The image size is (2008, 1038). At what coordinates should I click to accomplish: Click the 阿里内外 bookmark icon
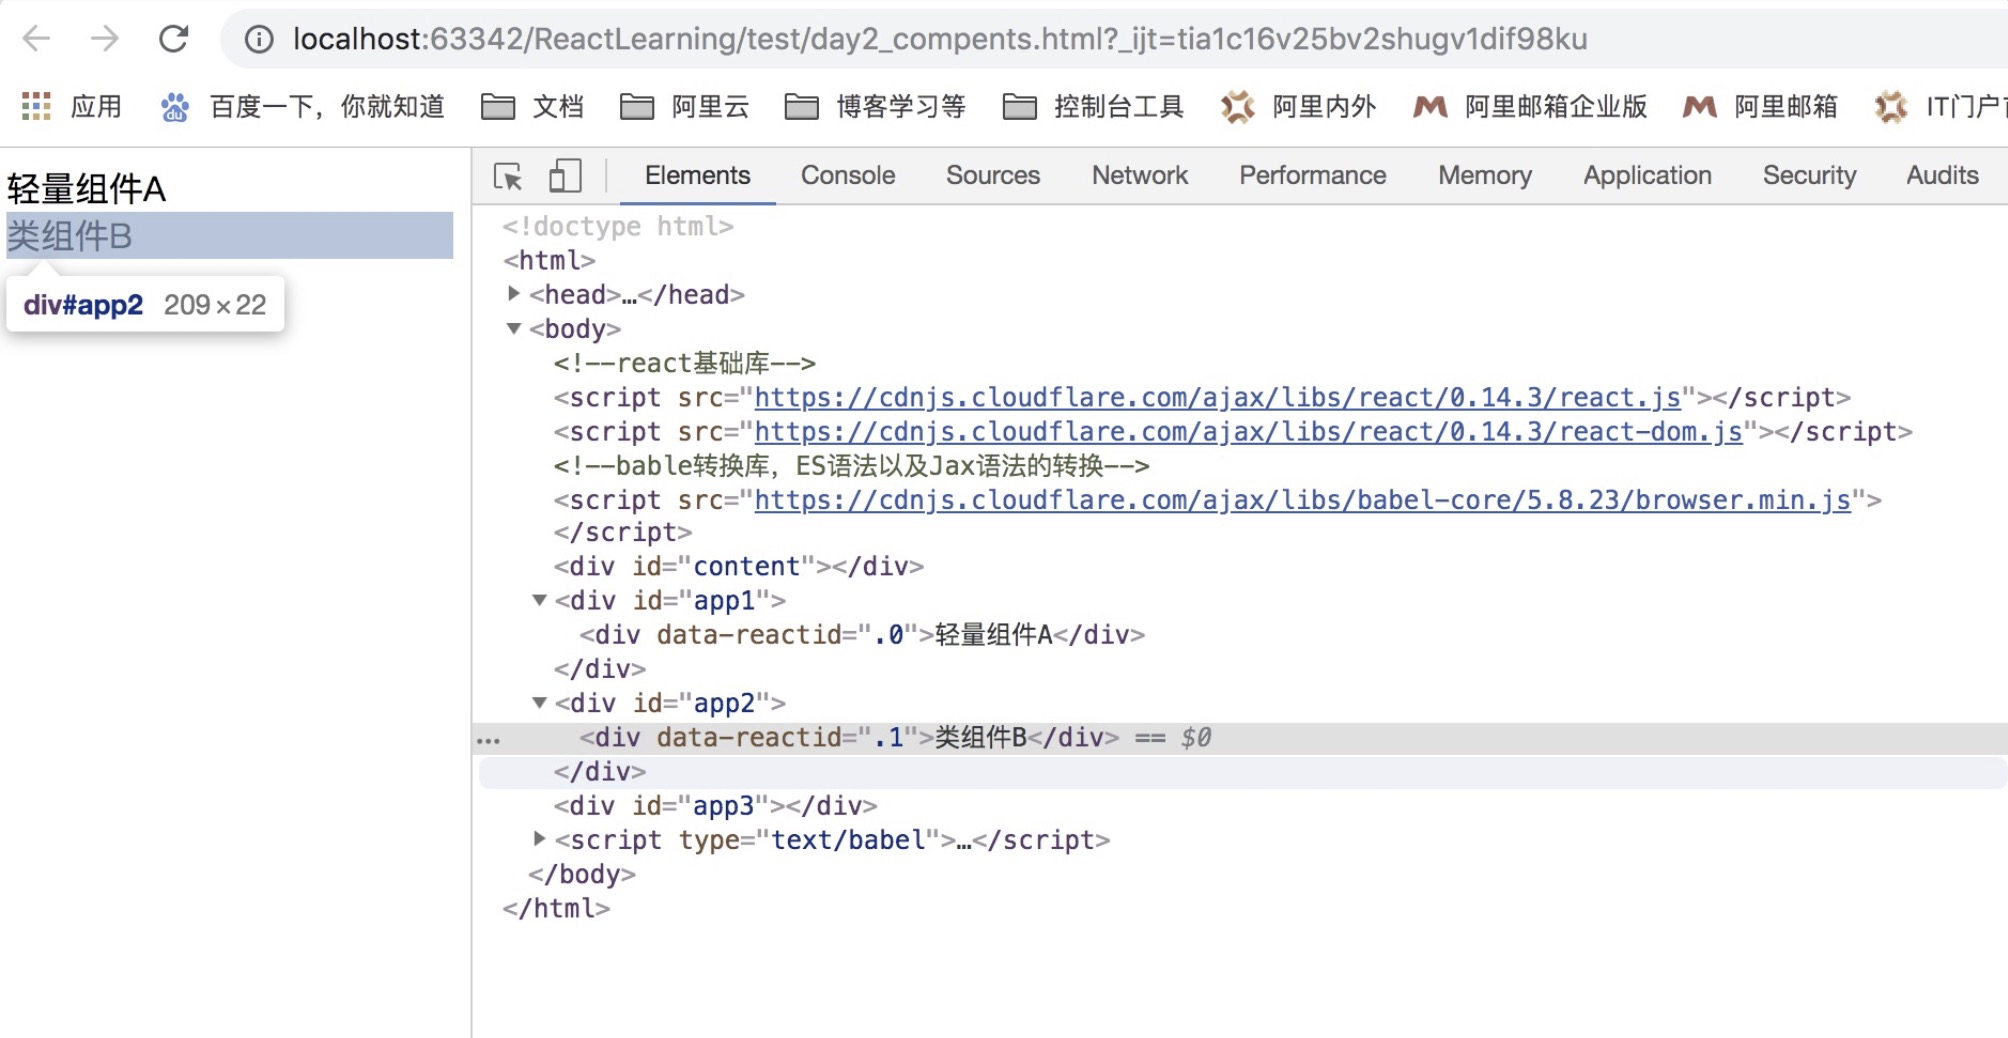(1237, 106)
